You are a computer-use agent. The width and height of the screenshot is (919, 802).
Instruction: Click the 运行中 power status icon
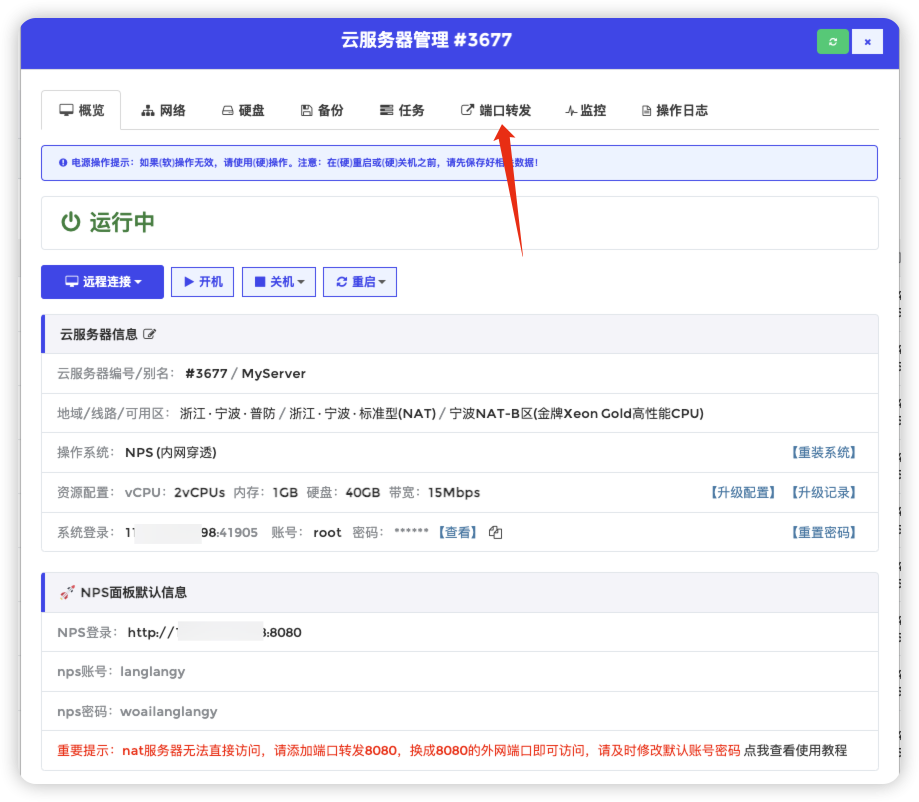[71, 222]
